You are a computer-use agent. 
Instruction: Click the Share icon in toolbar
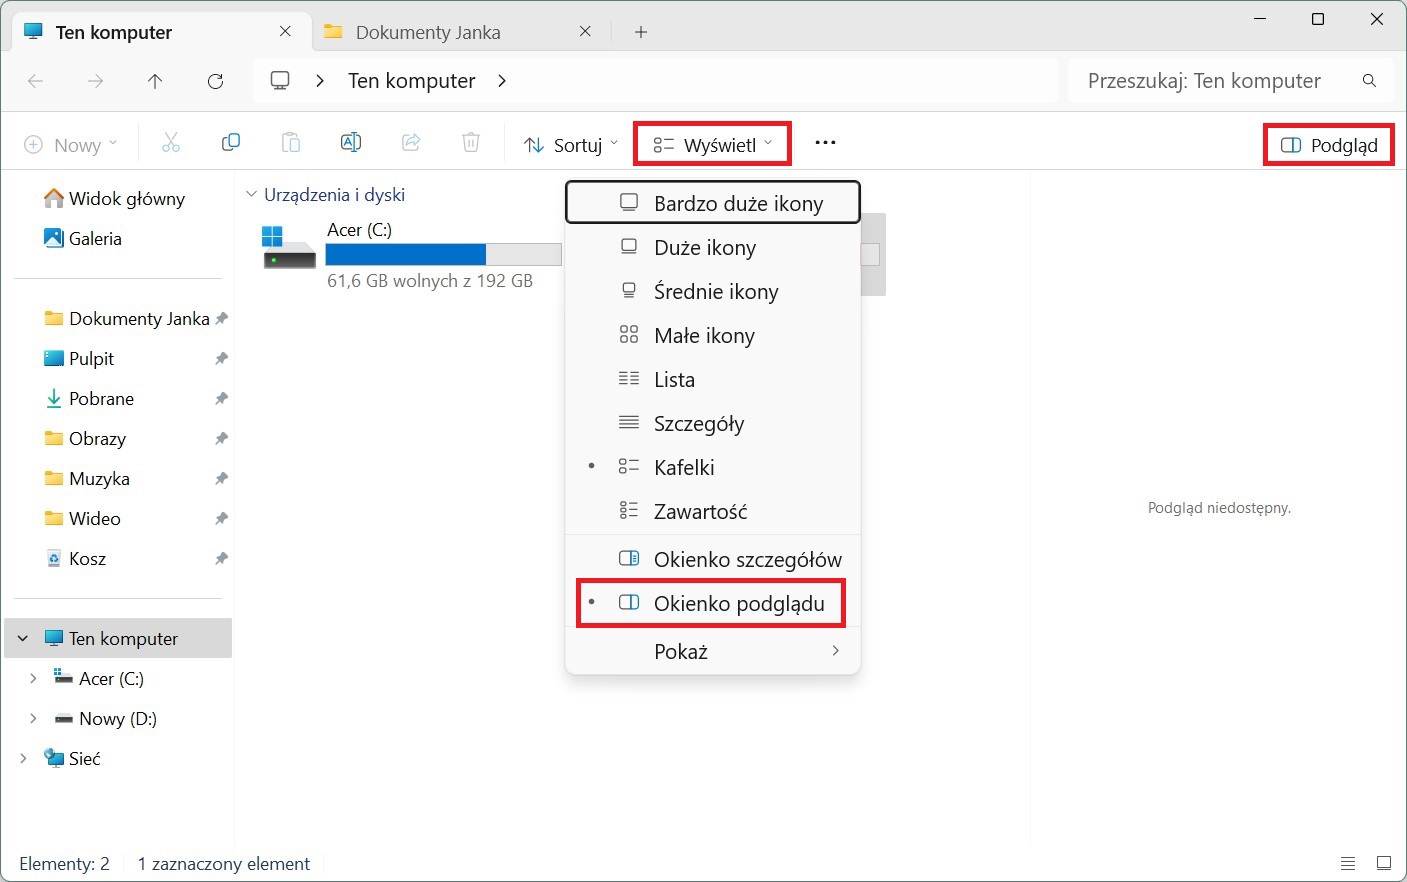click(411, 143)
